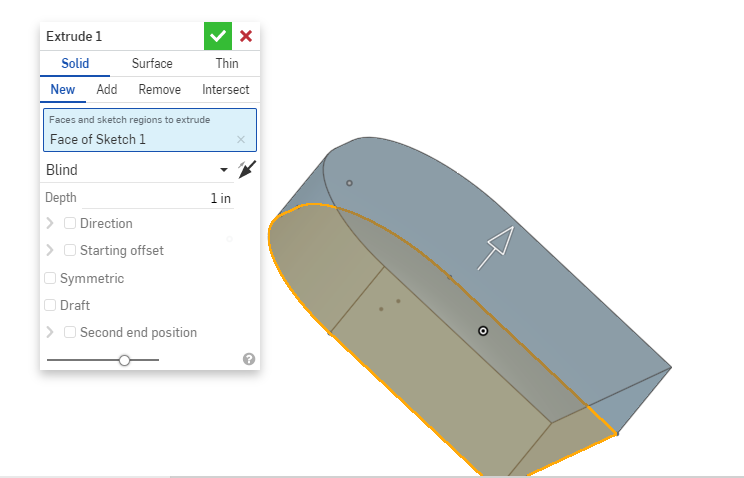
Task: Click the extrude direction arrow in viewport
Action: [495, 248]
